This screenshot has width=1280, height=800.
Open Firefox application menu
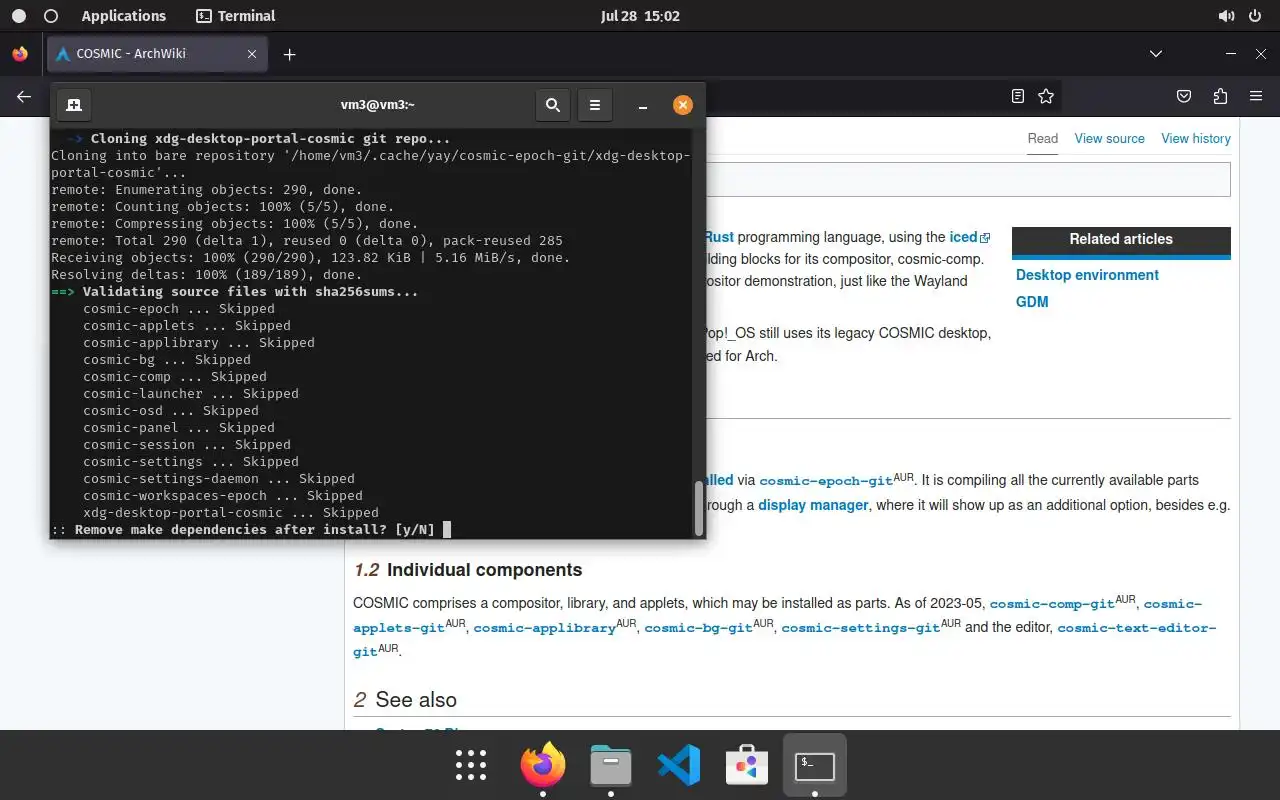point(1256,96)
